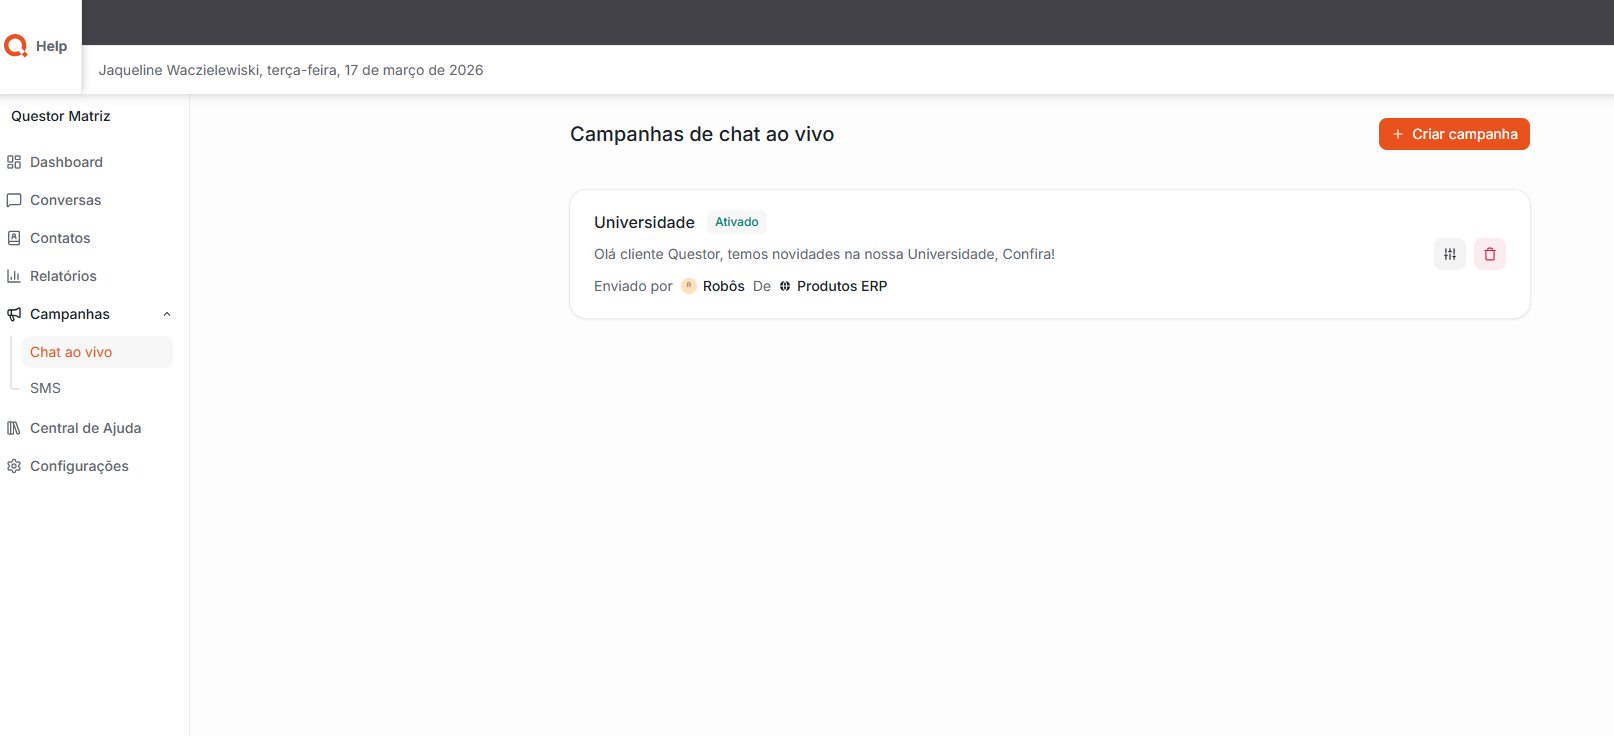This screenshot has width=1614, height=736.
Task: Click the Questor Matriz account name
Action: pos(61,116)
